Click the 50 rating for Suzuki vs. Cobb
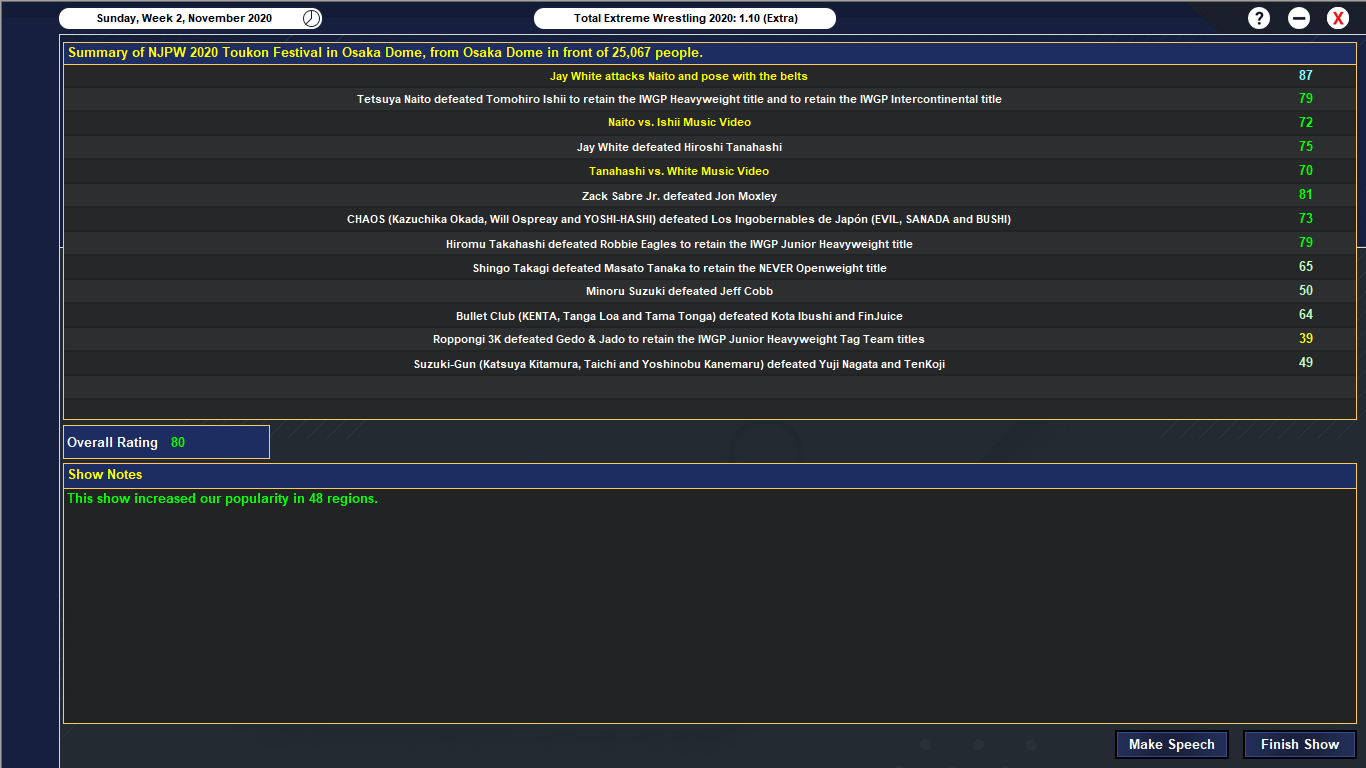This screenshot has width=1366, height=768. [x=1306, y=291]
